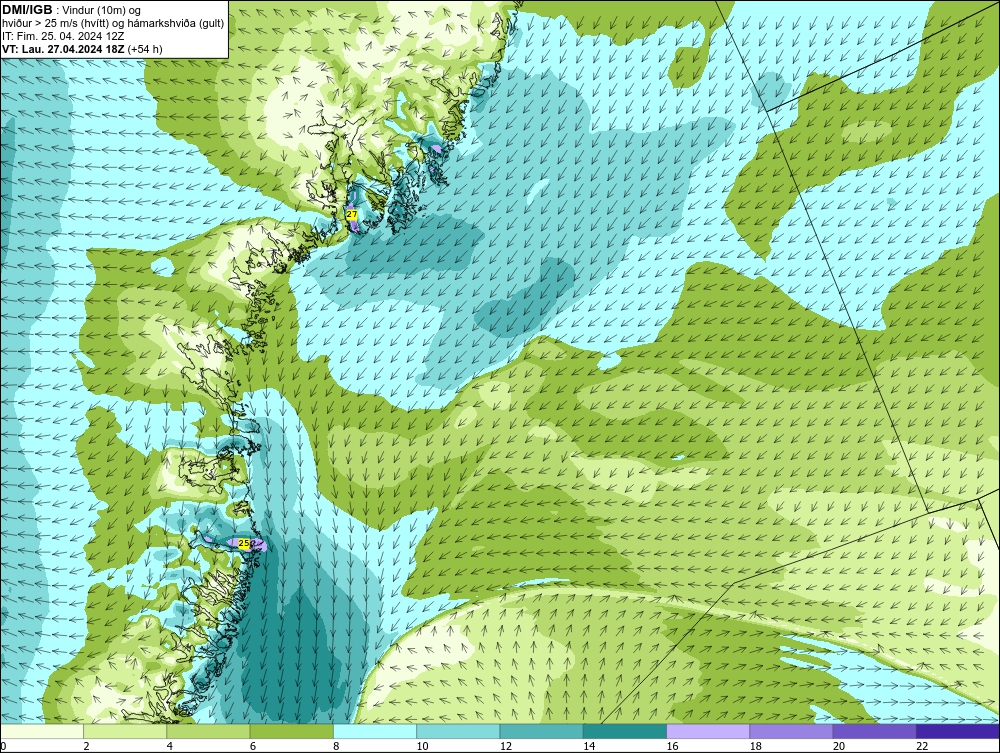Click the legend tick label 20
This screenshot has height=753, width=1000.
pyautogui.click(x=839, y=747)
